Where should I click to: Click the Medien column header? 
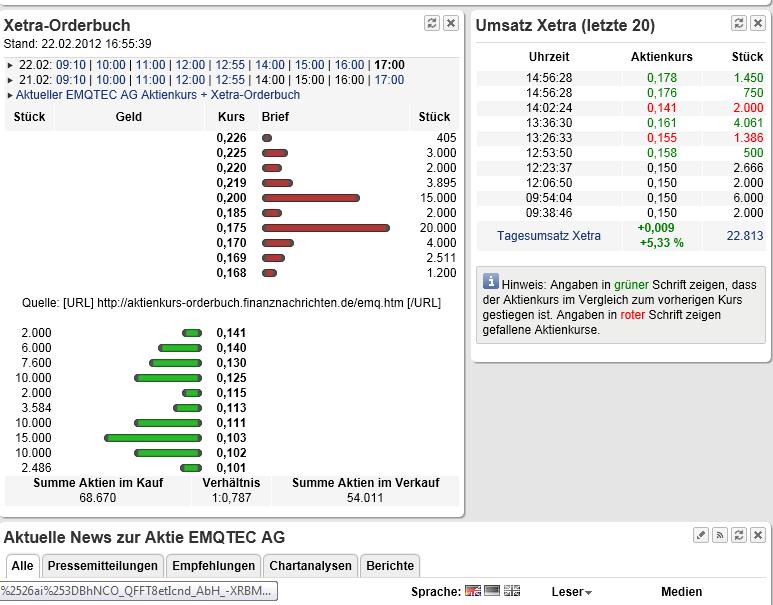point(681,592)
